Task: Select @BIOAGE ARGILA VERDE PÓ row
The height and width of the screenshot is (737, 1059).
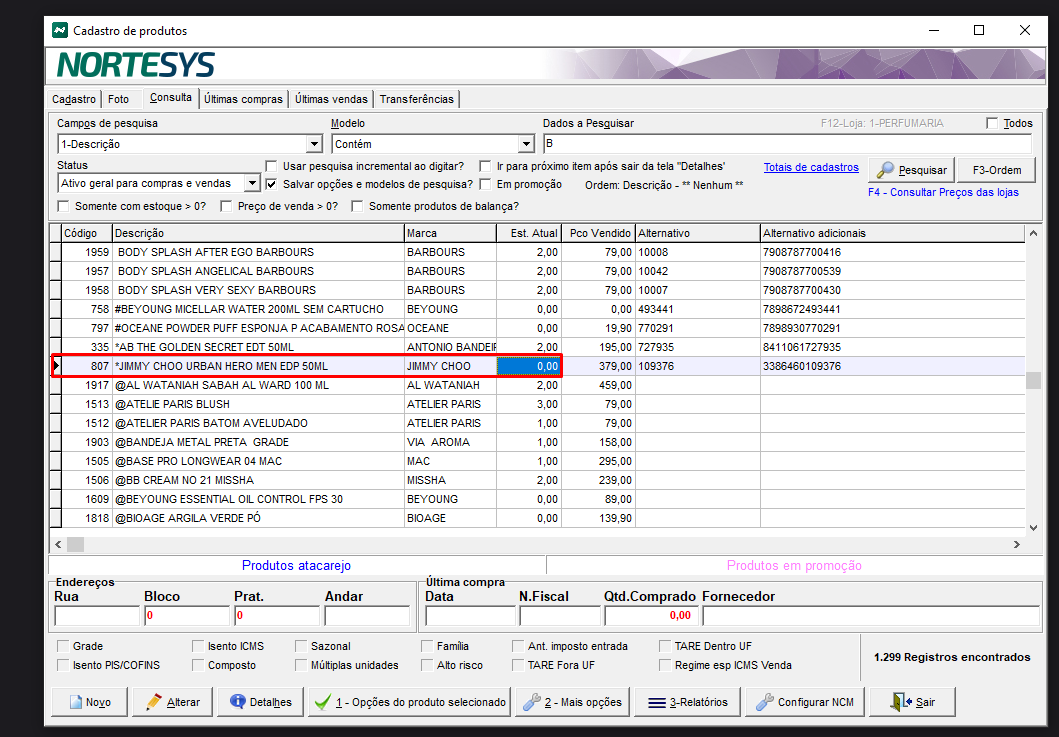Action: pyautogui.click(x=538, y=518)
